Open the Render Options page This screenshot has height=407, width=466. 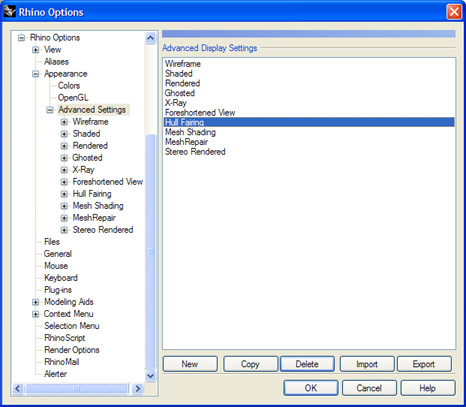[x=72, y=350]
